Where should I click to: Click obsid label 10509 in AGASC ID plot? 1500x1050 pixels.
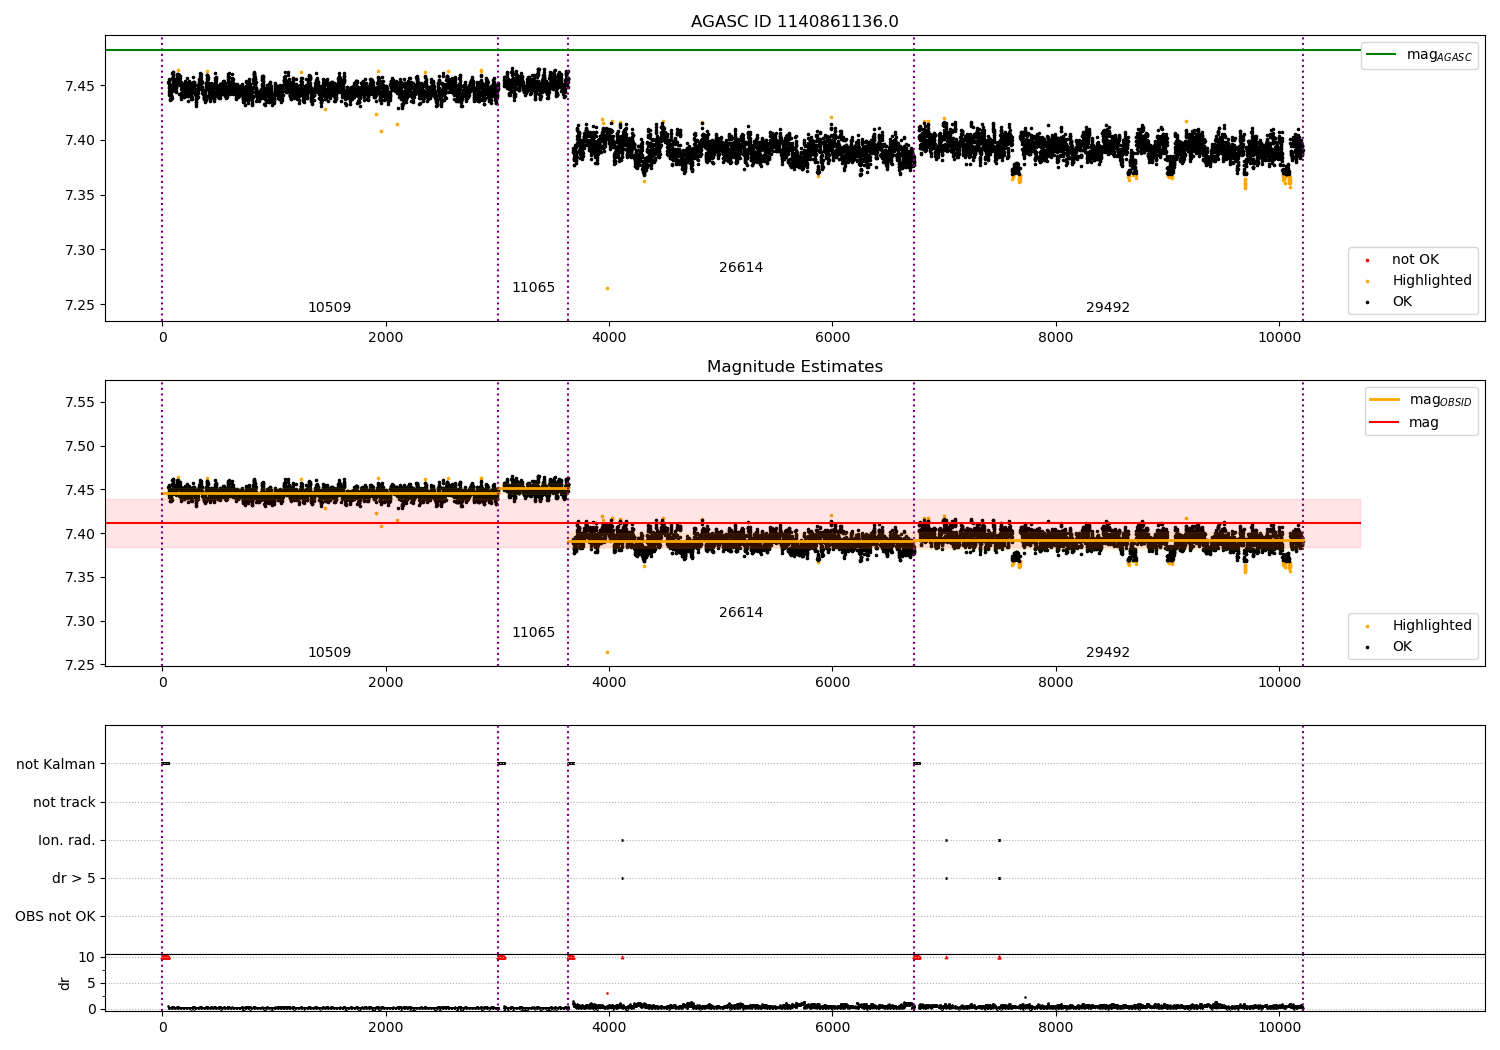pyautogui.click(x=329, y=307)
